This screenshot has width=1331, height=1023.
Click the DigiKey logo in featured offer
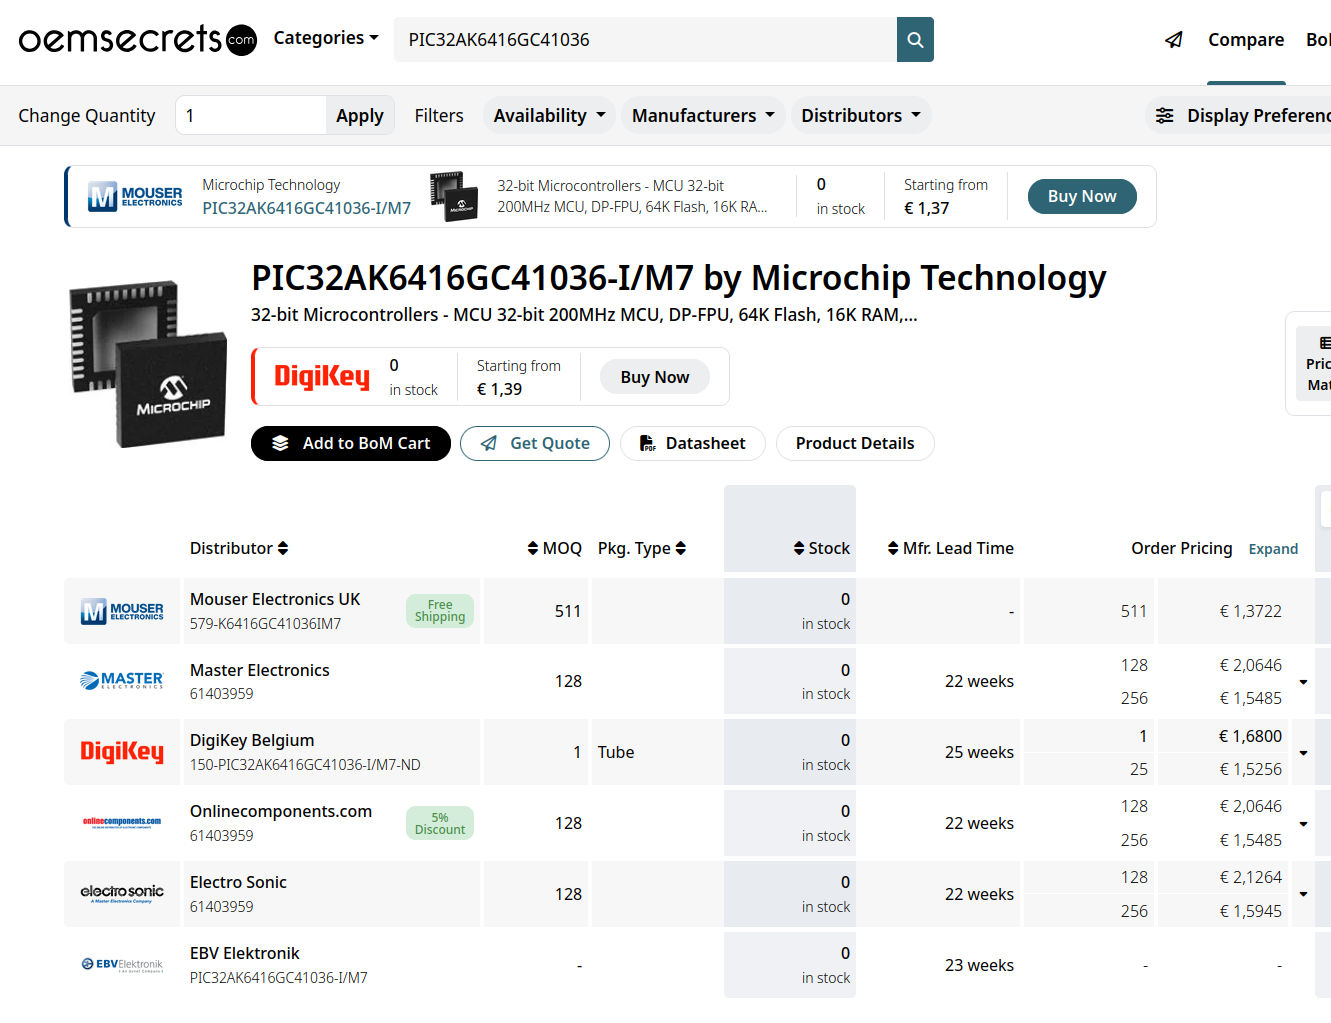point(322,376)
